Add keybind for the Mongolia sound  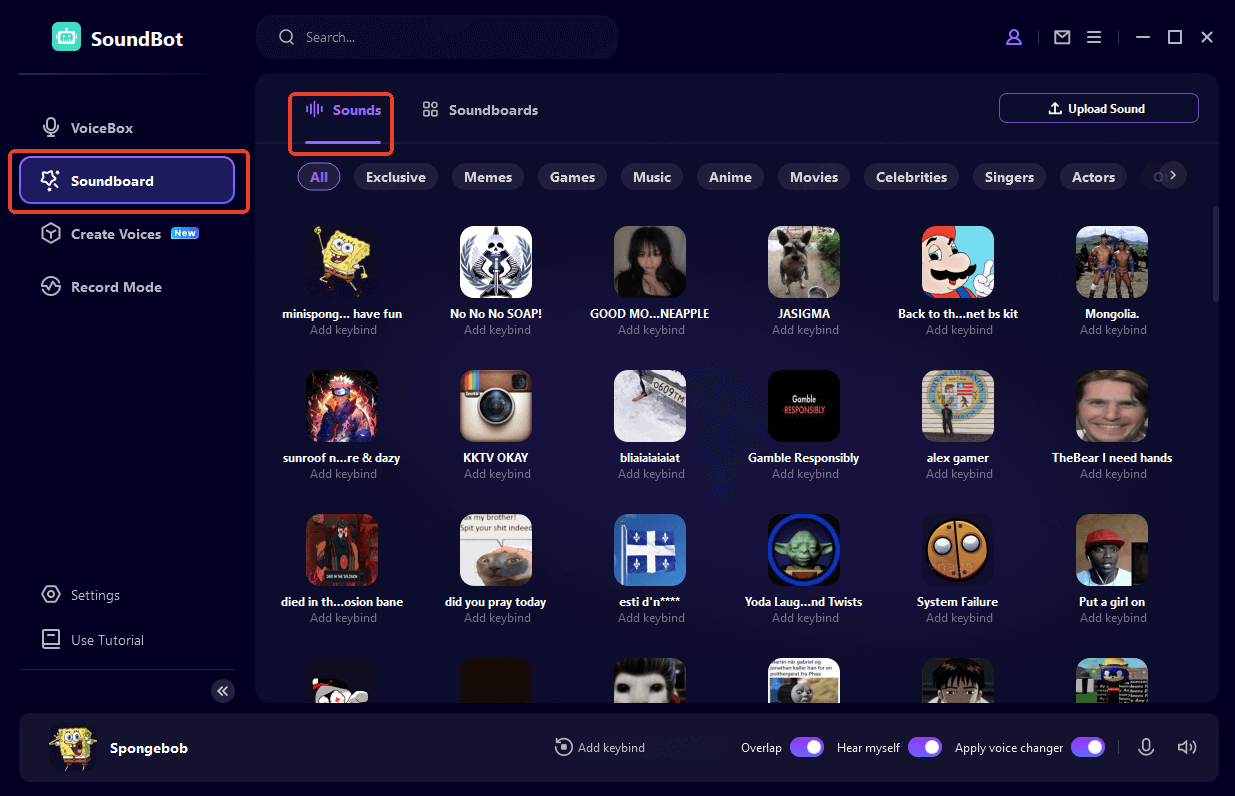(1112, 330)
